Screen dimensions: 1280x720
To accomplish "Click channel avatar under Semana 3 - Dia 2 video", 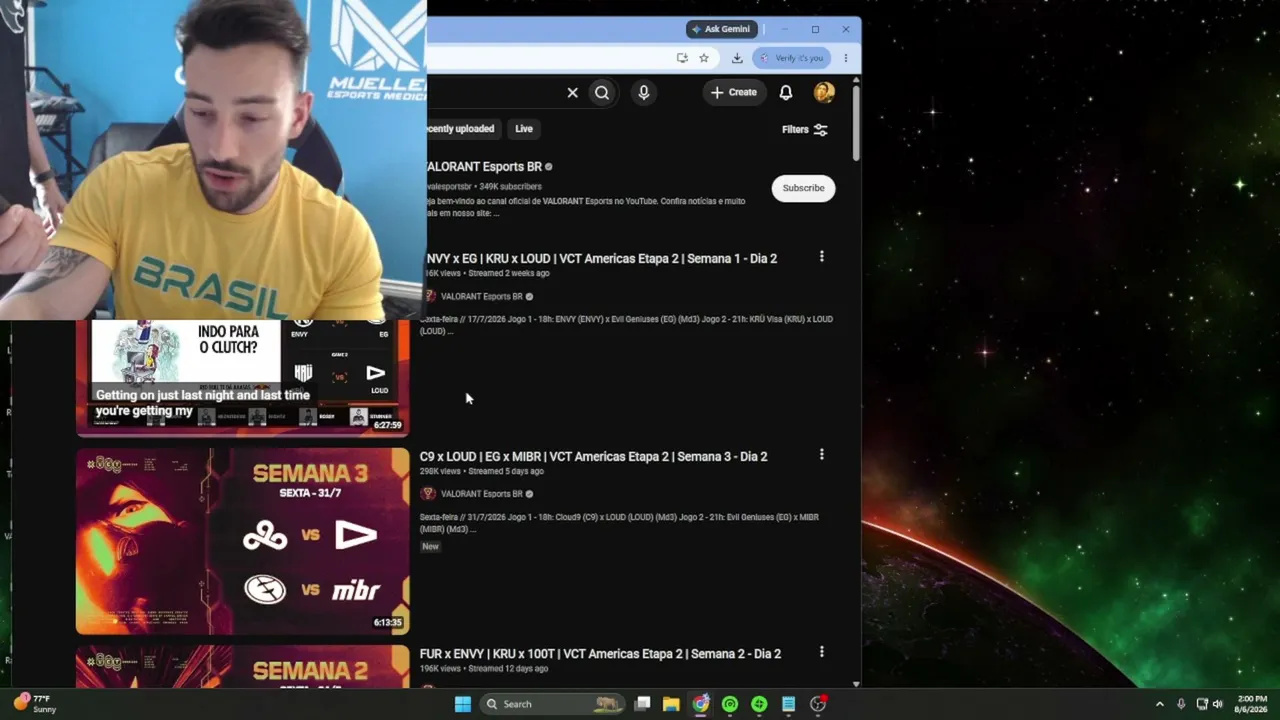I will click(x=428, y=494).
